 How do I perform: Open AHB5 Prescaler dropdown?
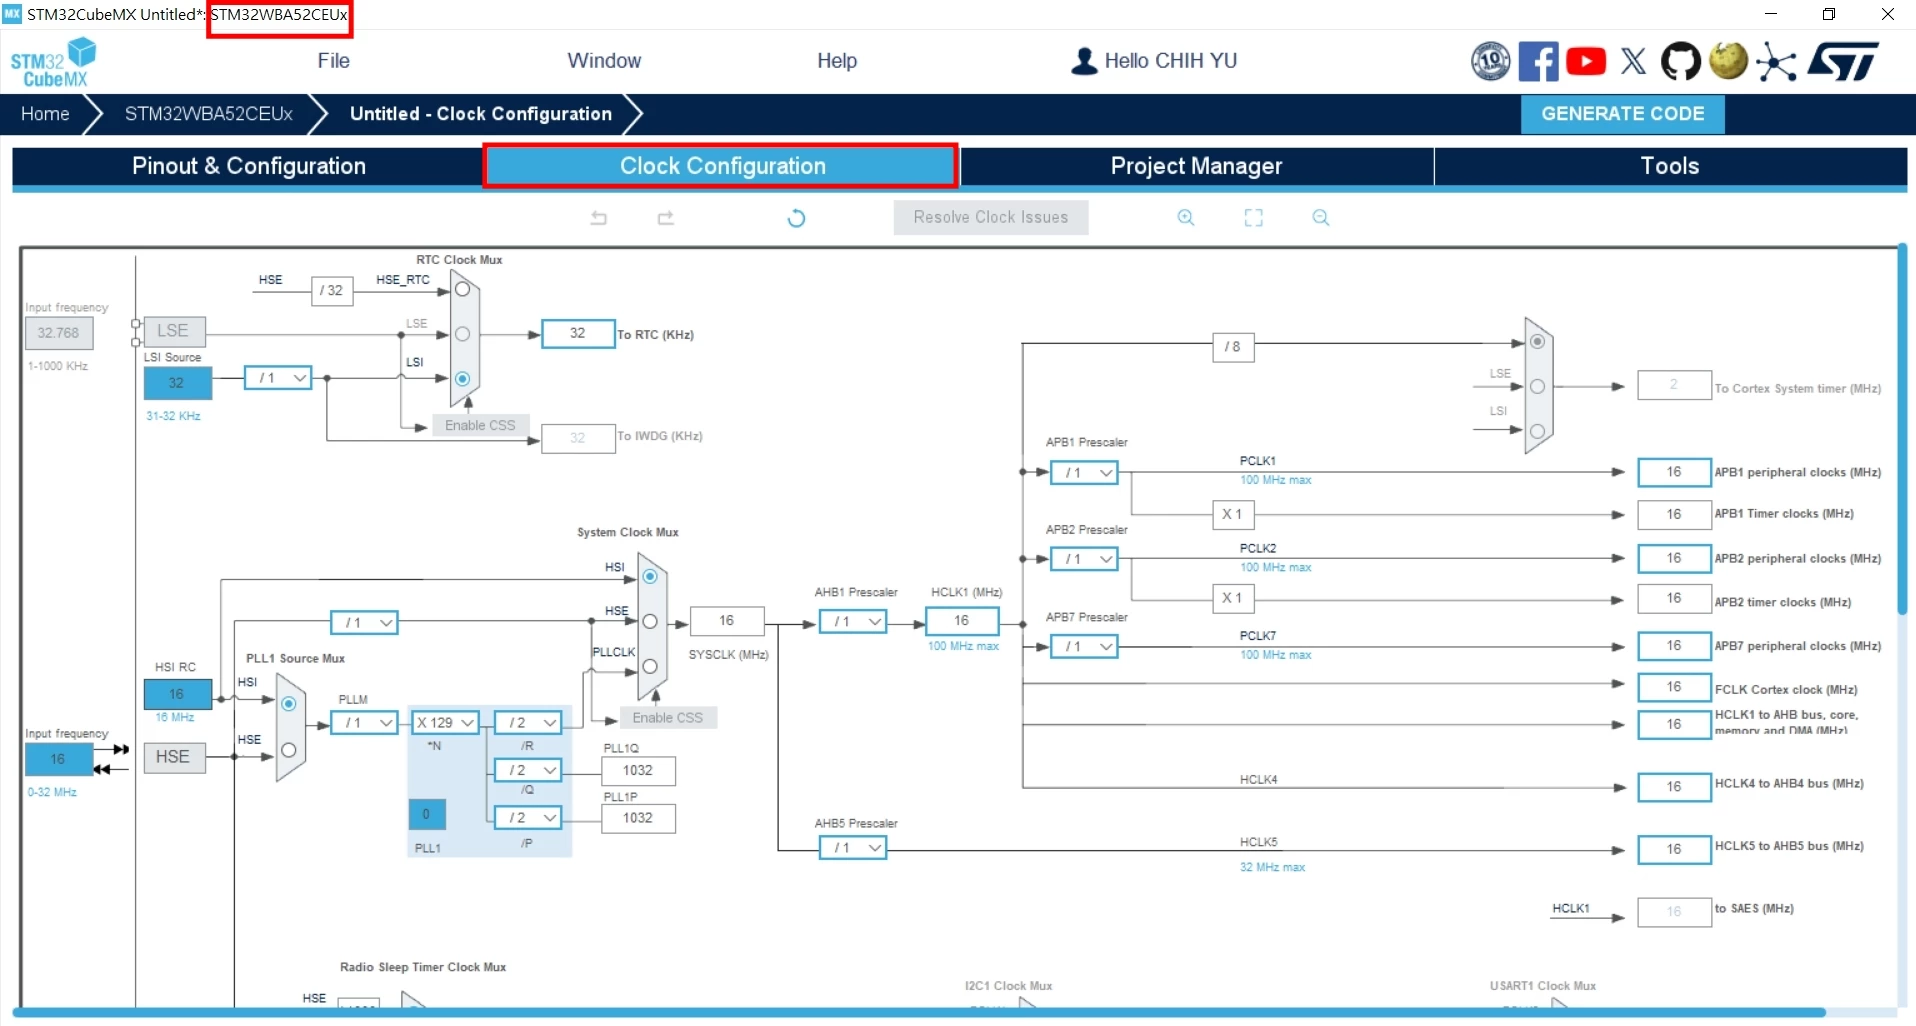click(x=853, y=848)
